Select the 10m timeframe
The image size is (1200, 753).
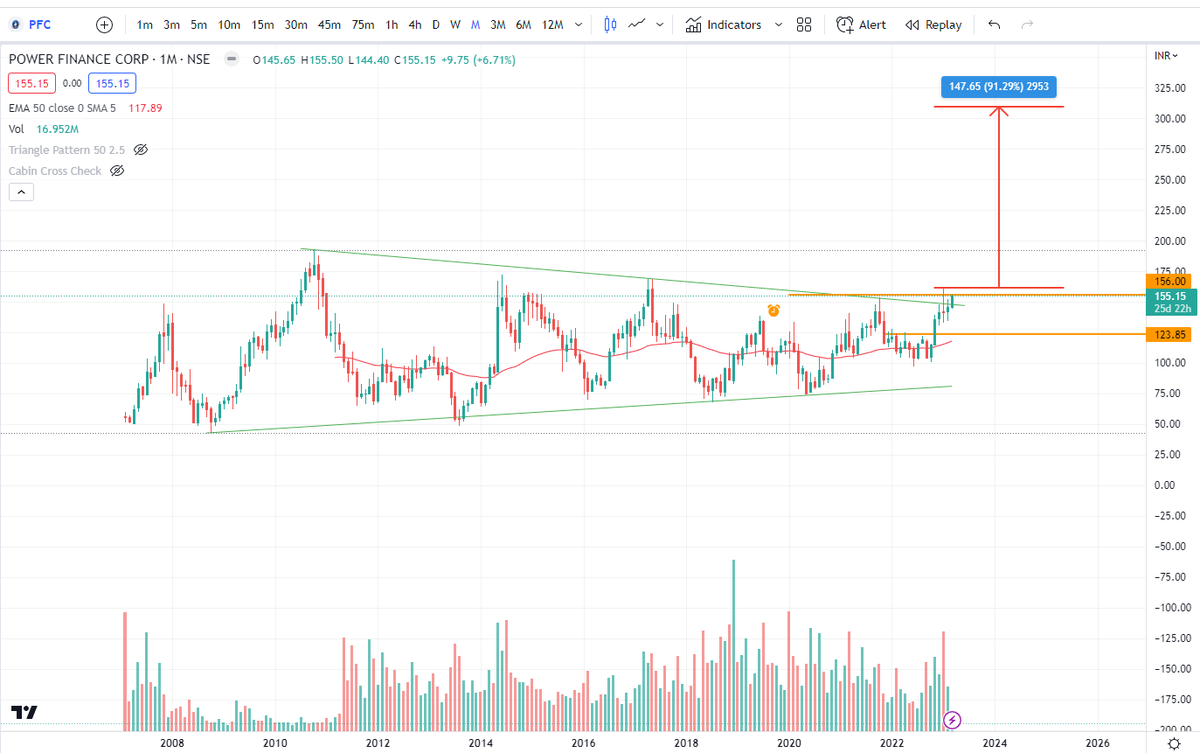(x=229, y=24)
